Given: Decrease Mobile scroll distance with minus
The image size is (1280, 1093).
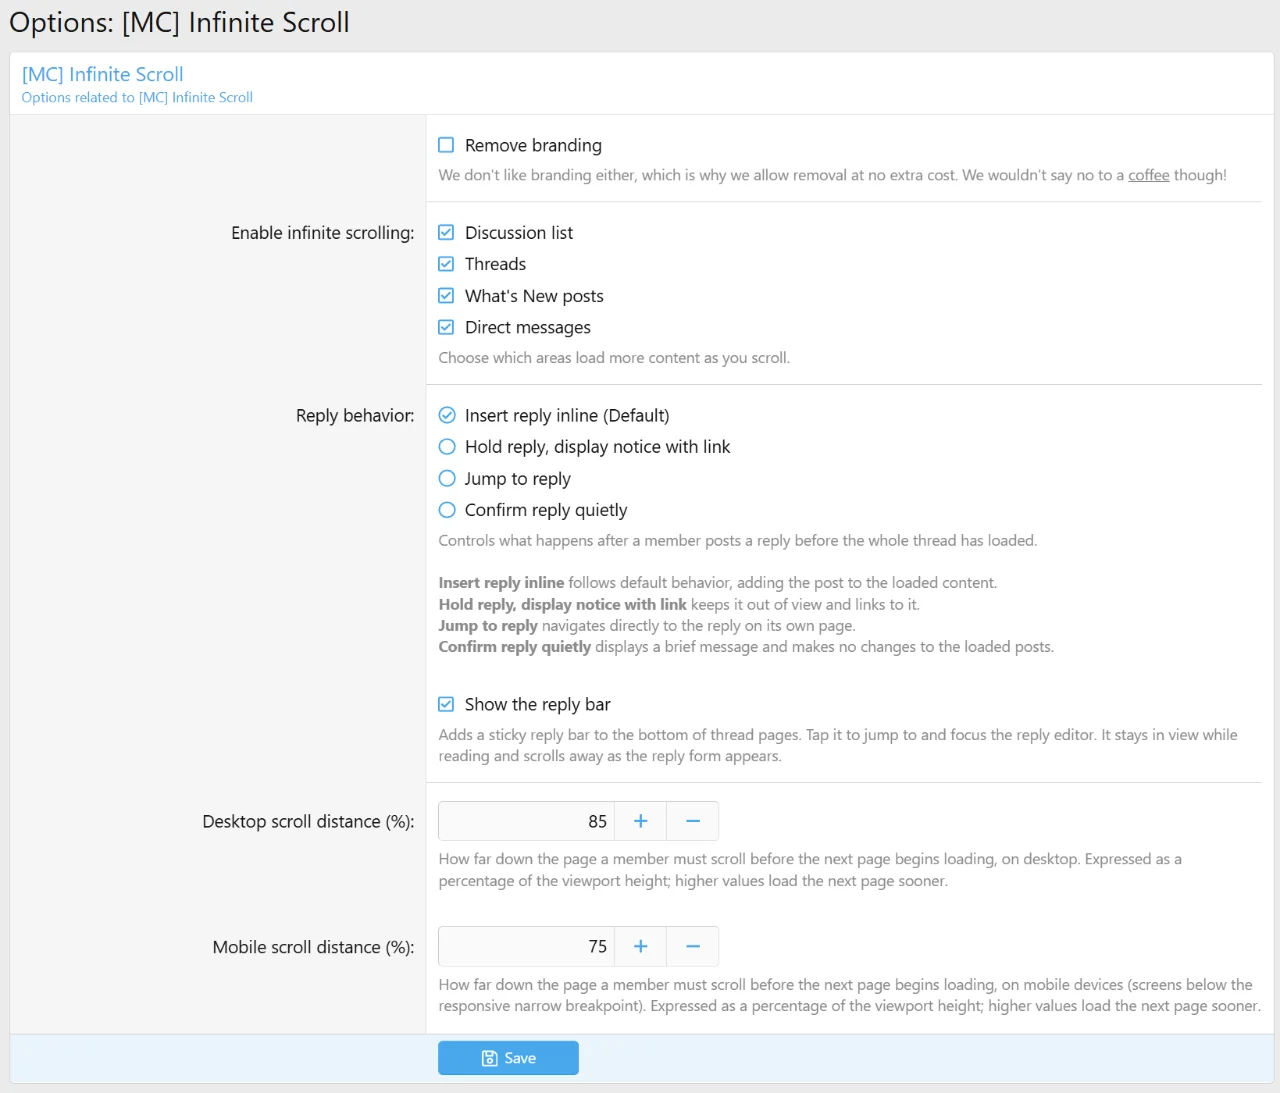Looking at the screenshot, I should click(x=693, y=946).
